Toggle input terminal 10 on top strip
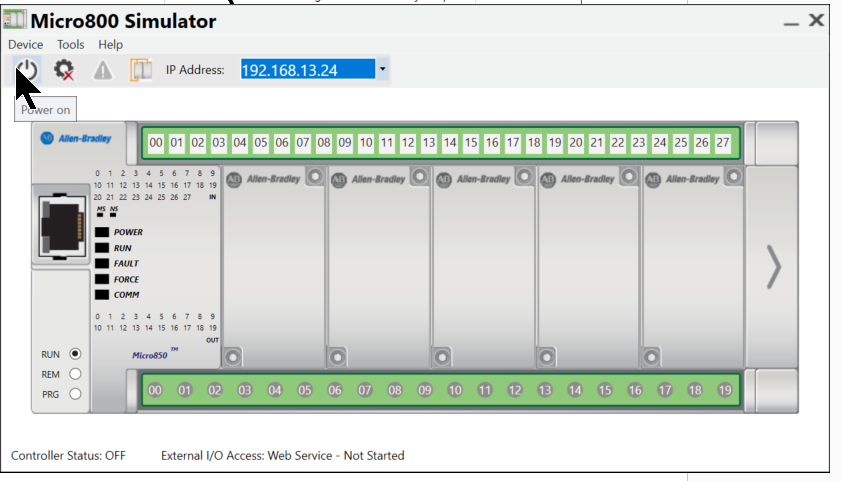 click(366, 143)
